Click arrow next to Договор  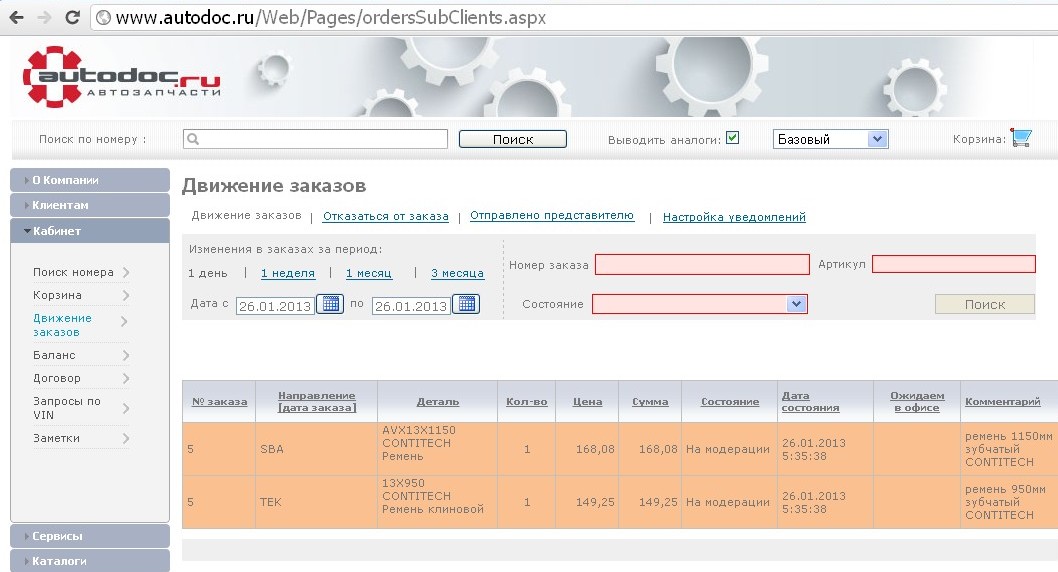[x=126, y=378]
